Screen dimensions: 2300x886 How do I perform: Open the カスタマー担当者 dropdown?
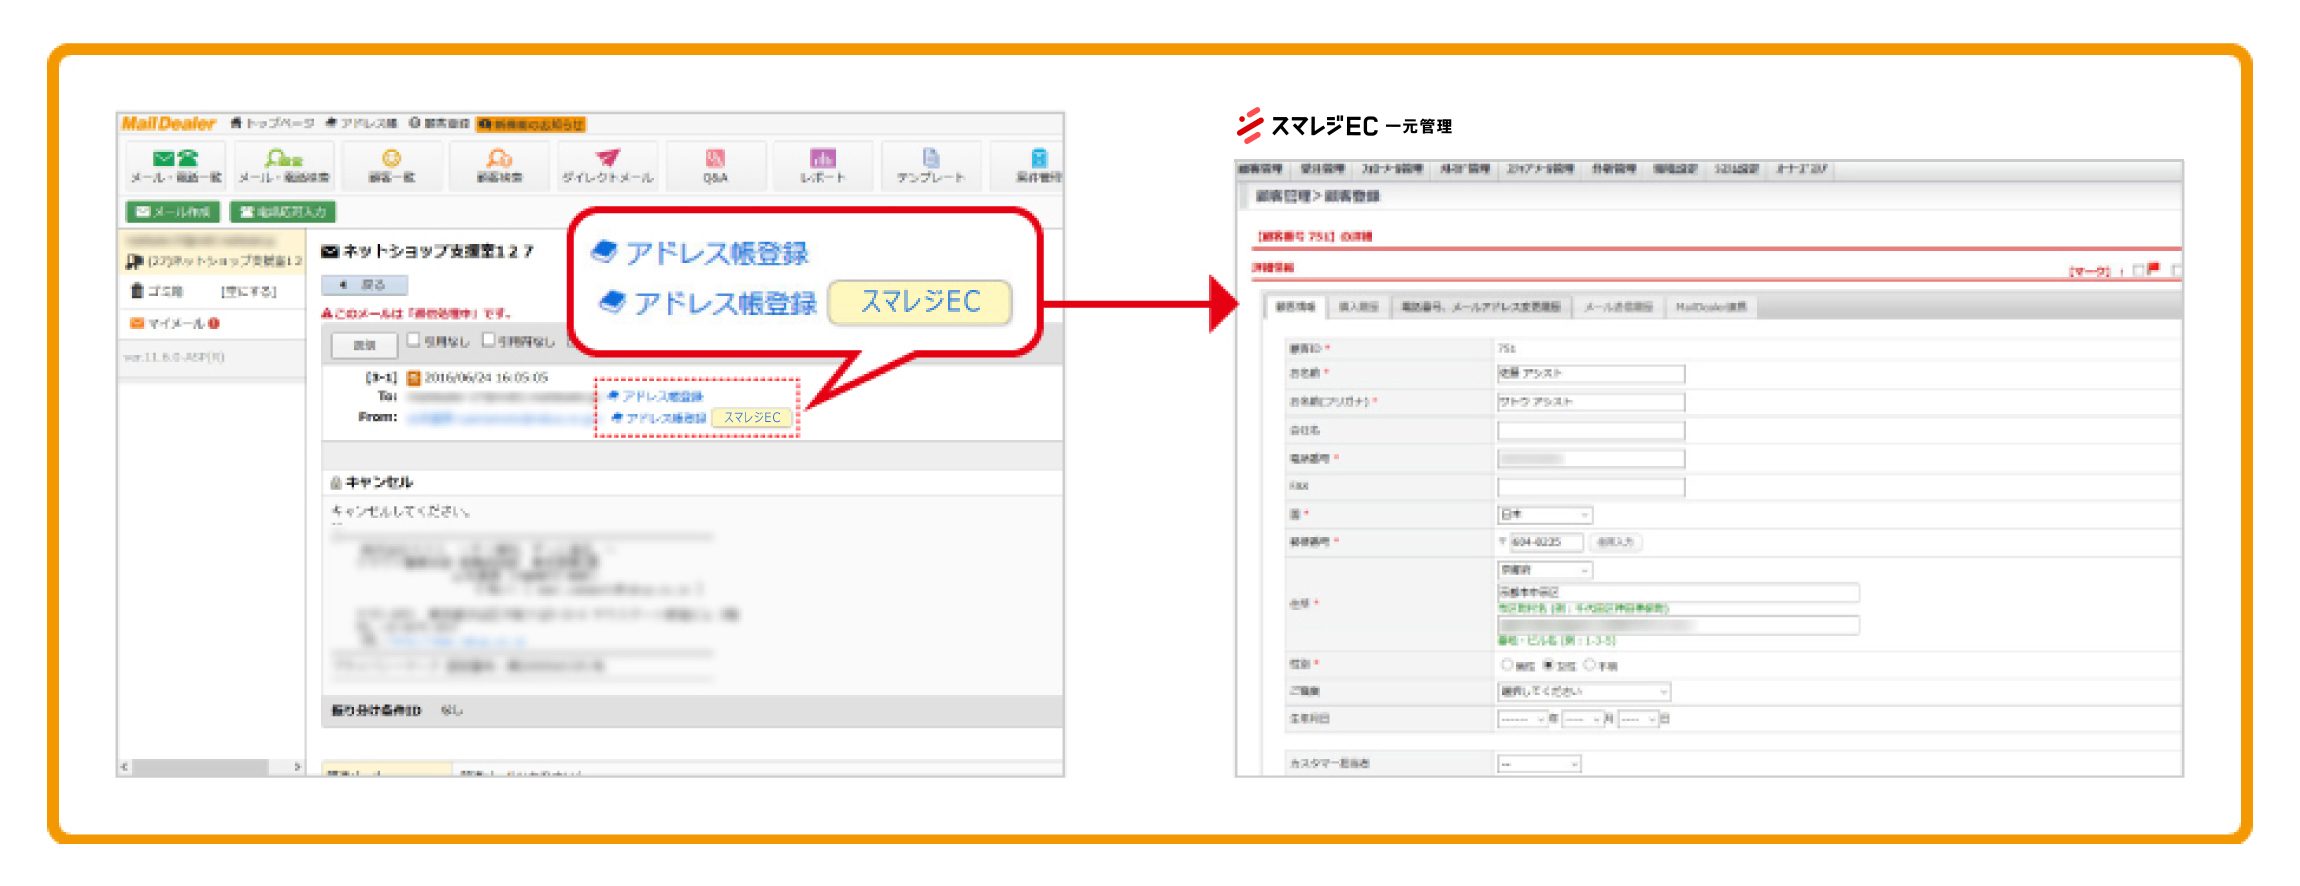[1539, 764]
